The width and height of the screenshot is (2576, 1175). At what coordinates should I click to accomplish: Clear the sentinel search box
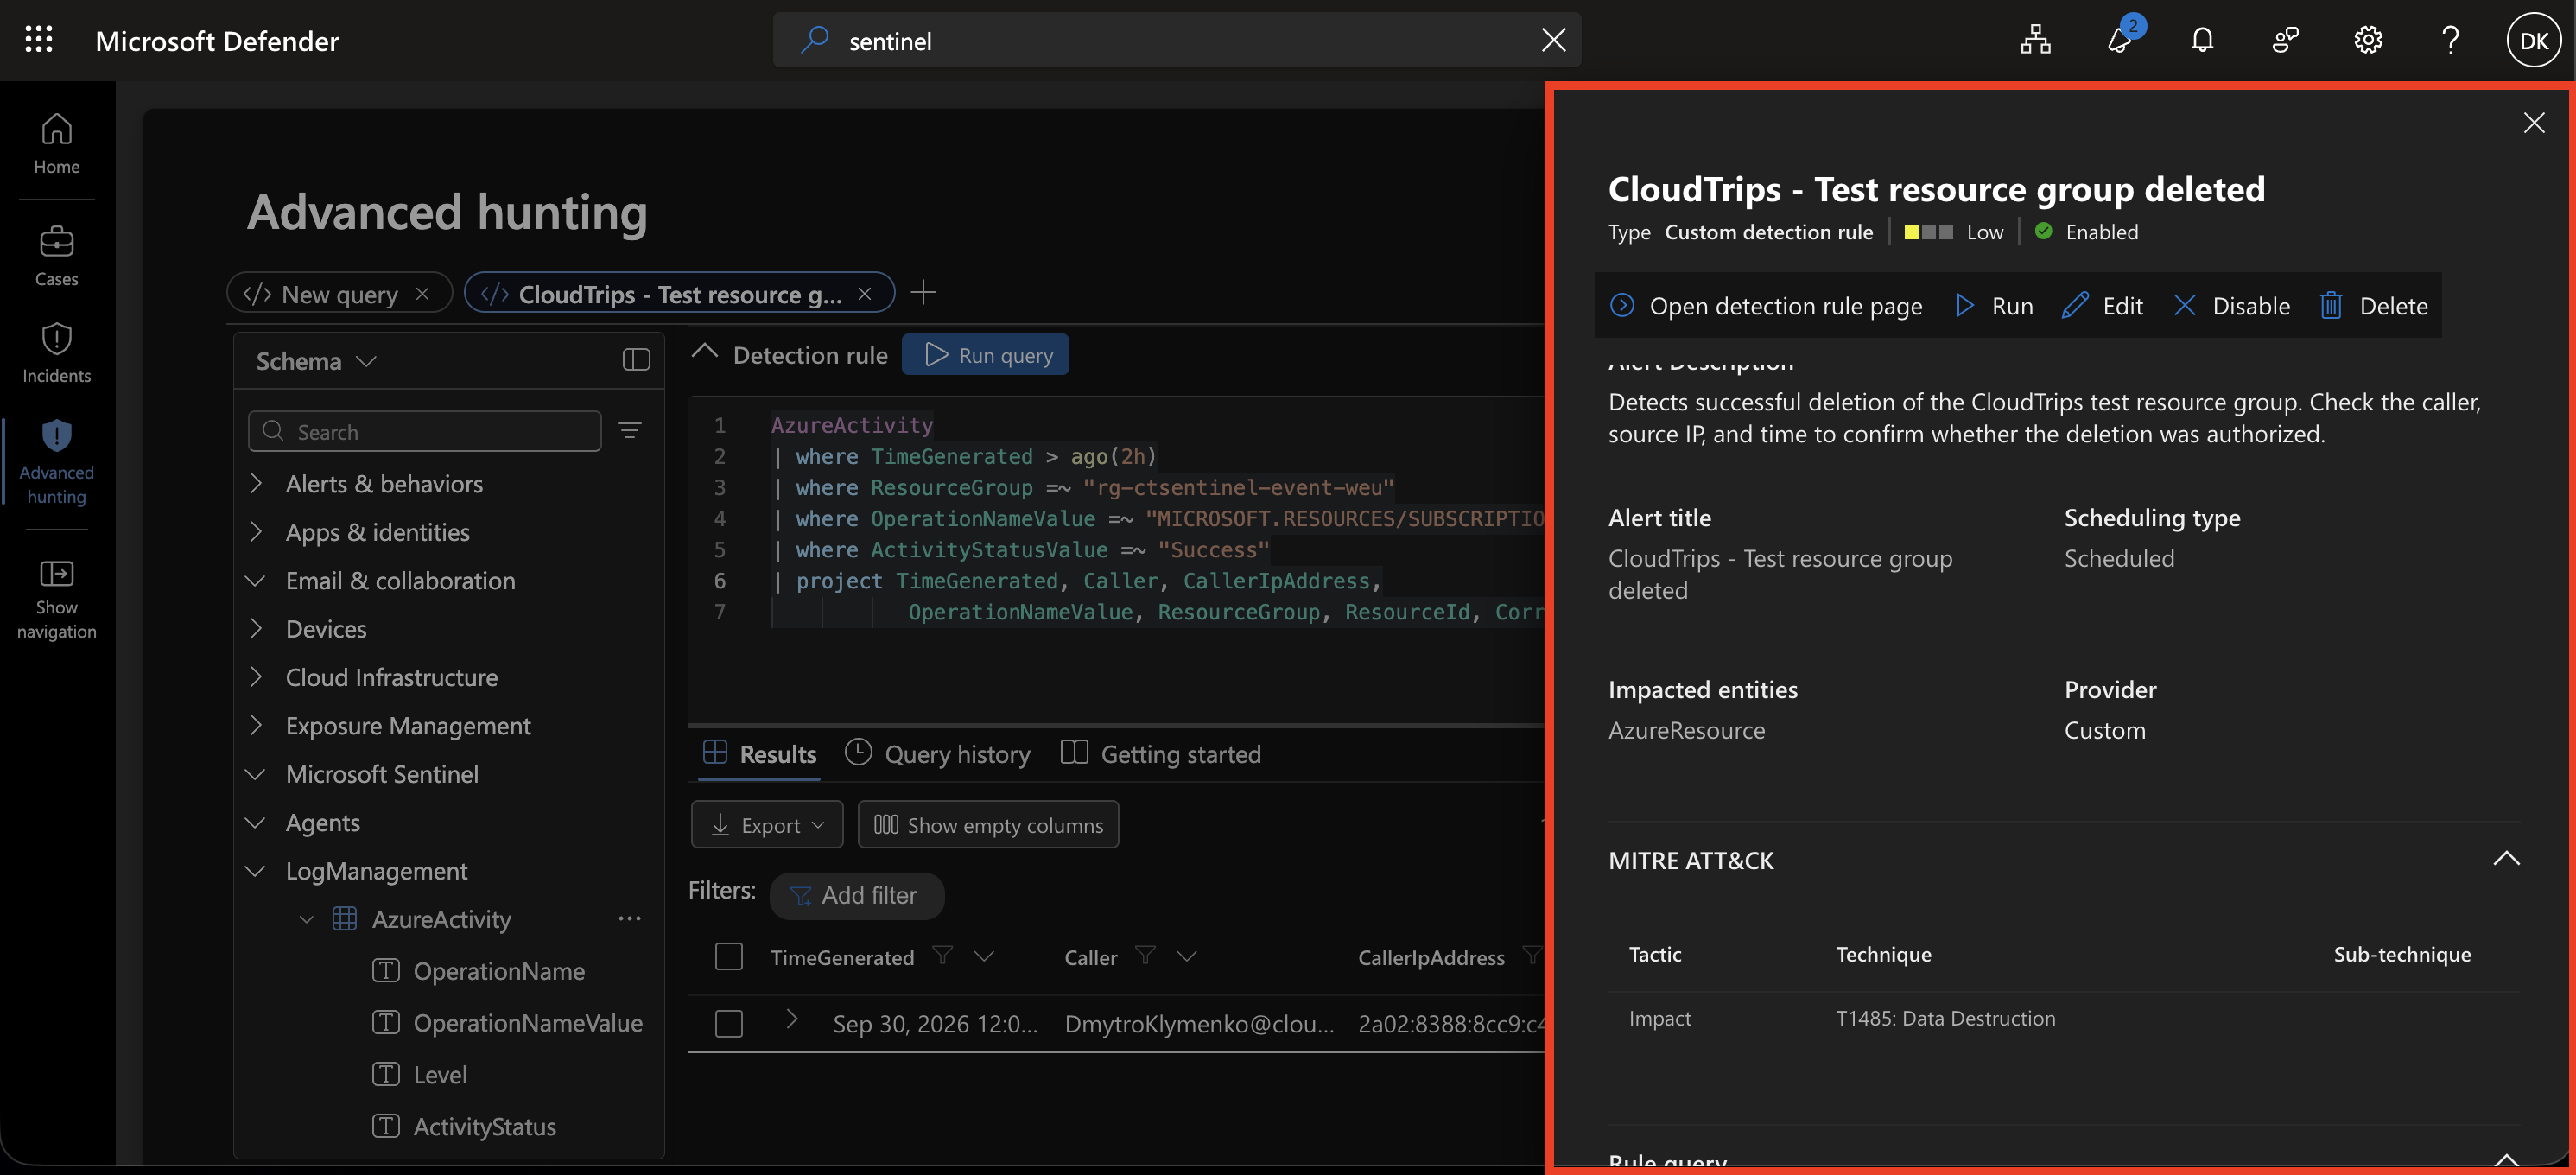(x=1553, y=40)
